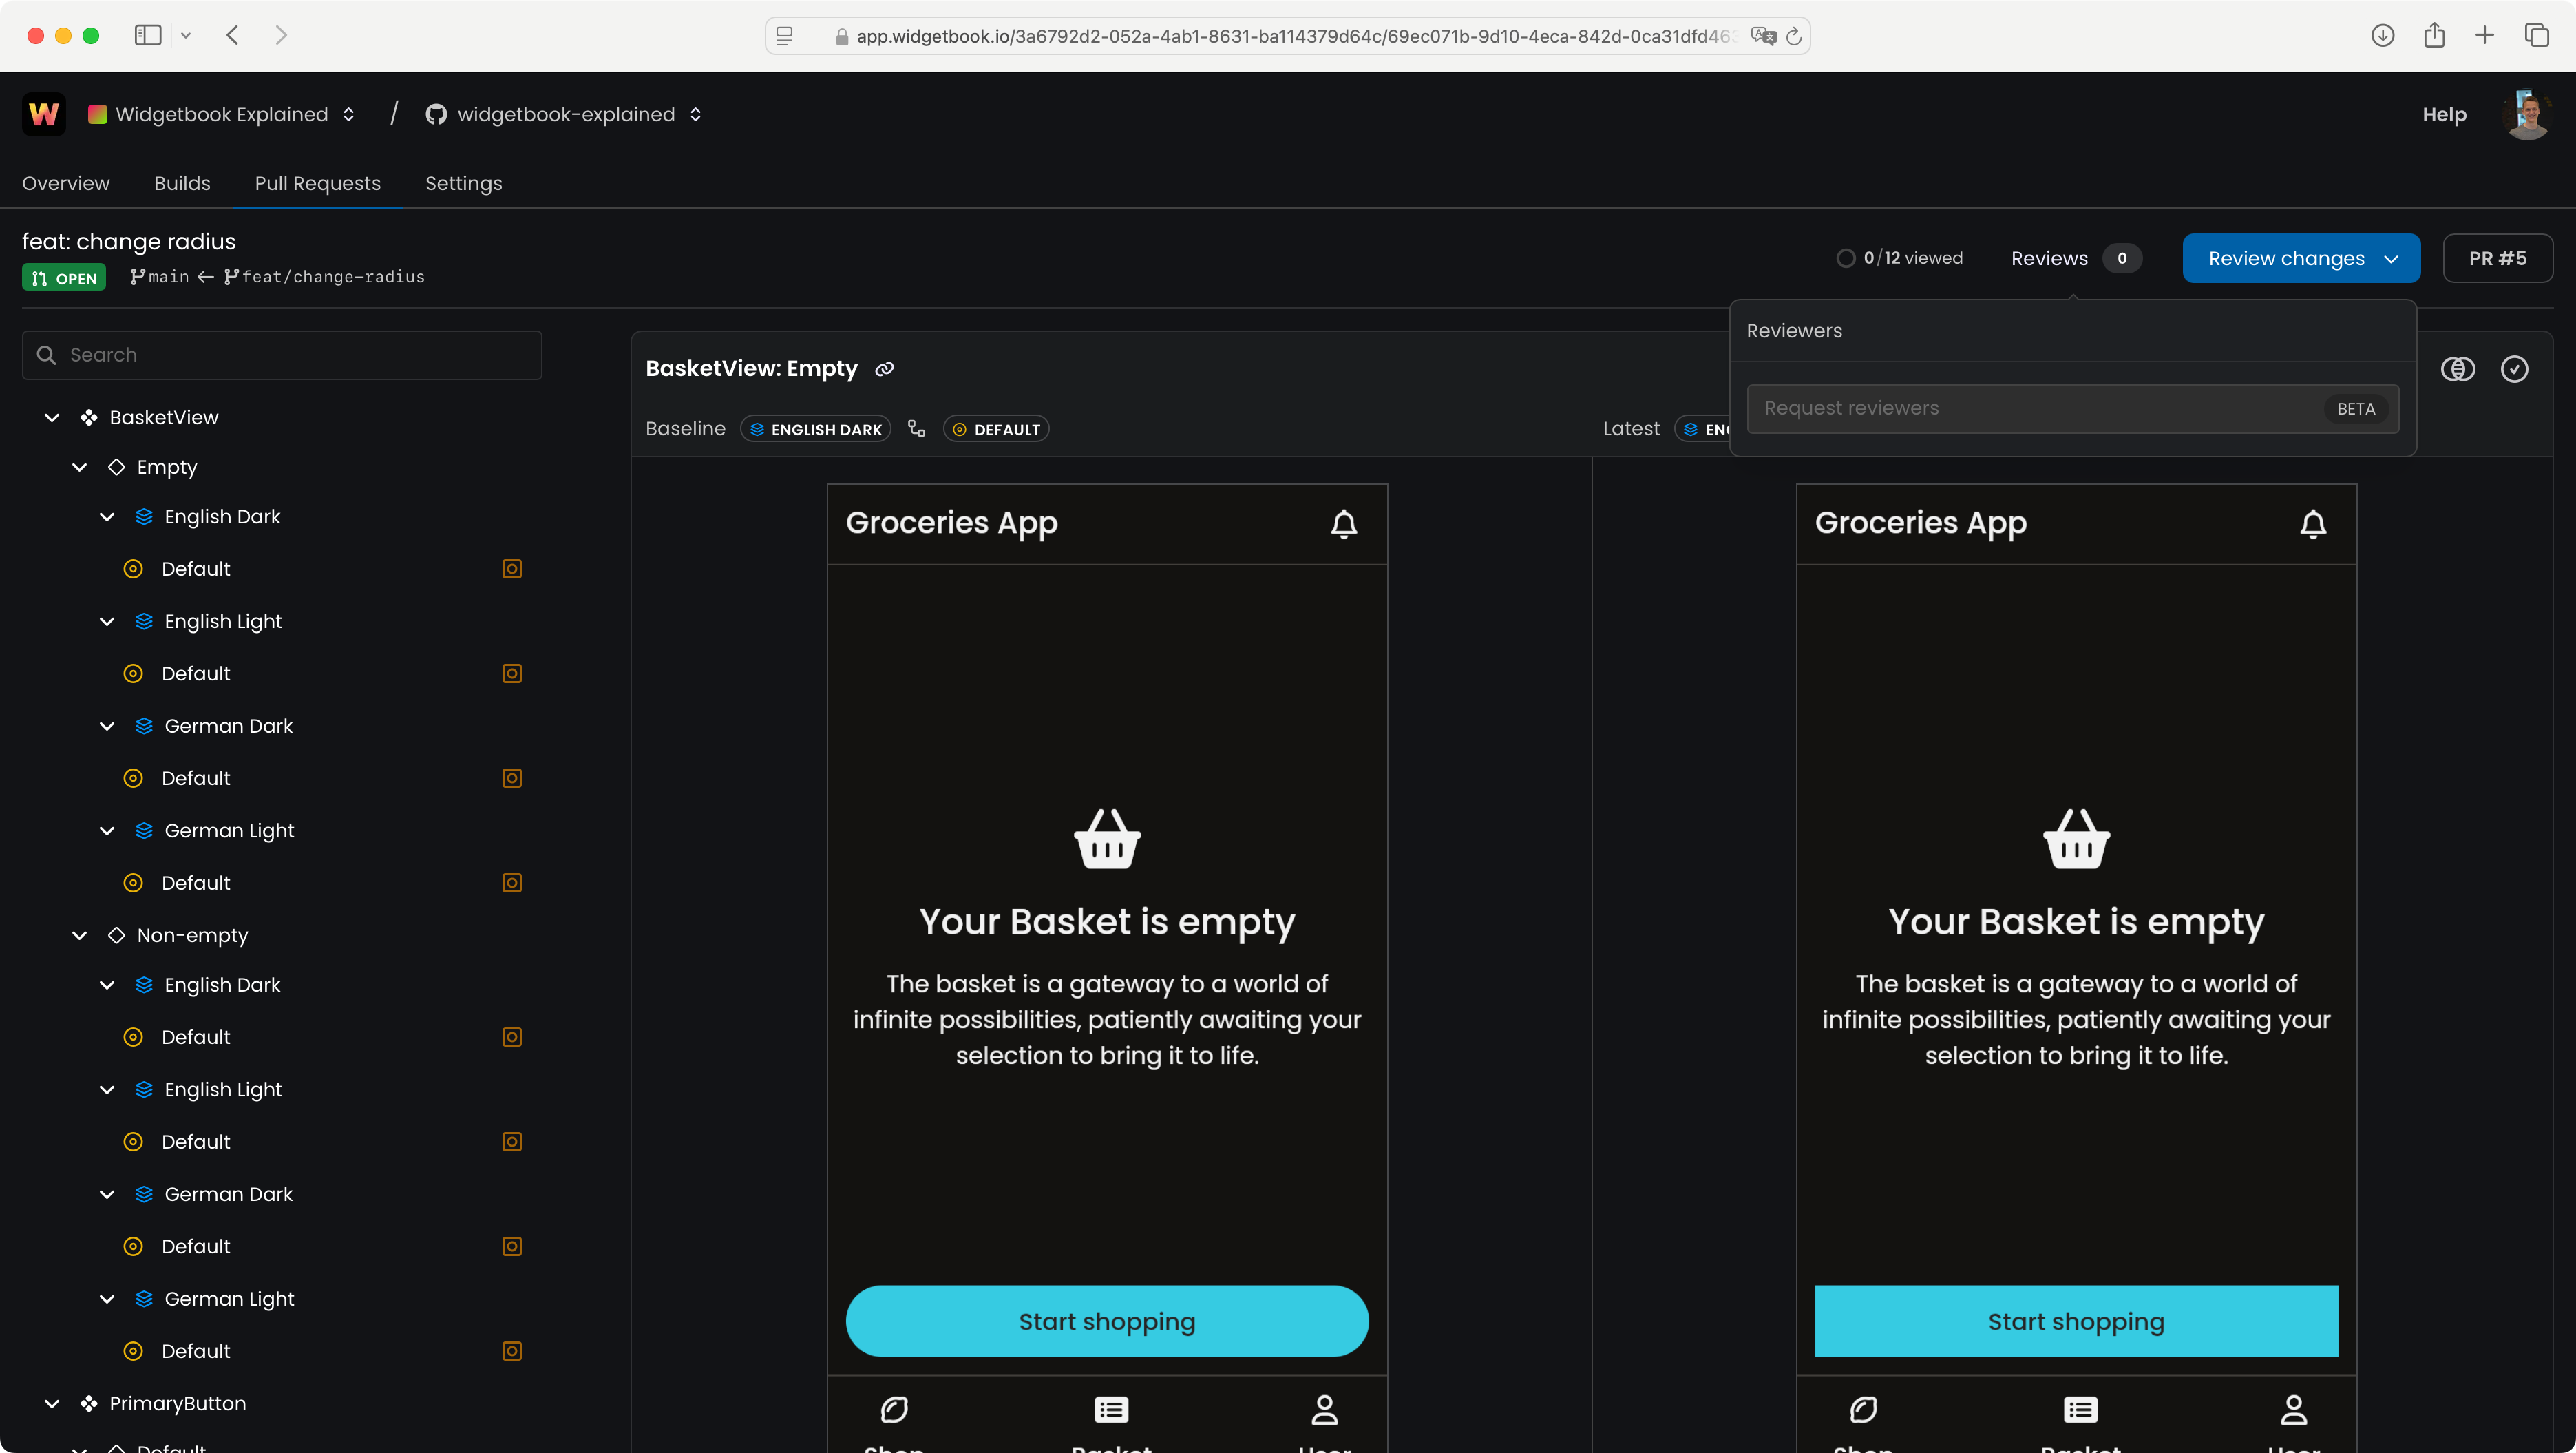The width and height of the screenshot is (2576, 1453).
Task: Copy link icon next to BasketView: Empty
Action: (884, 369)
